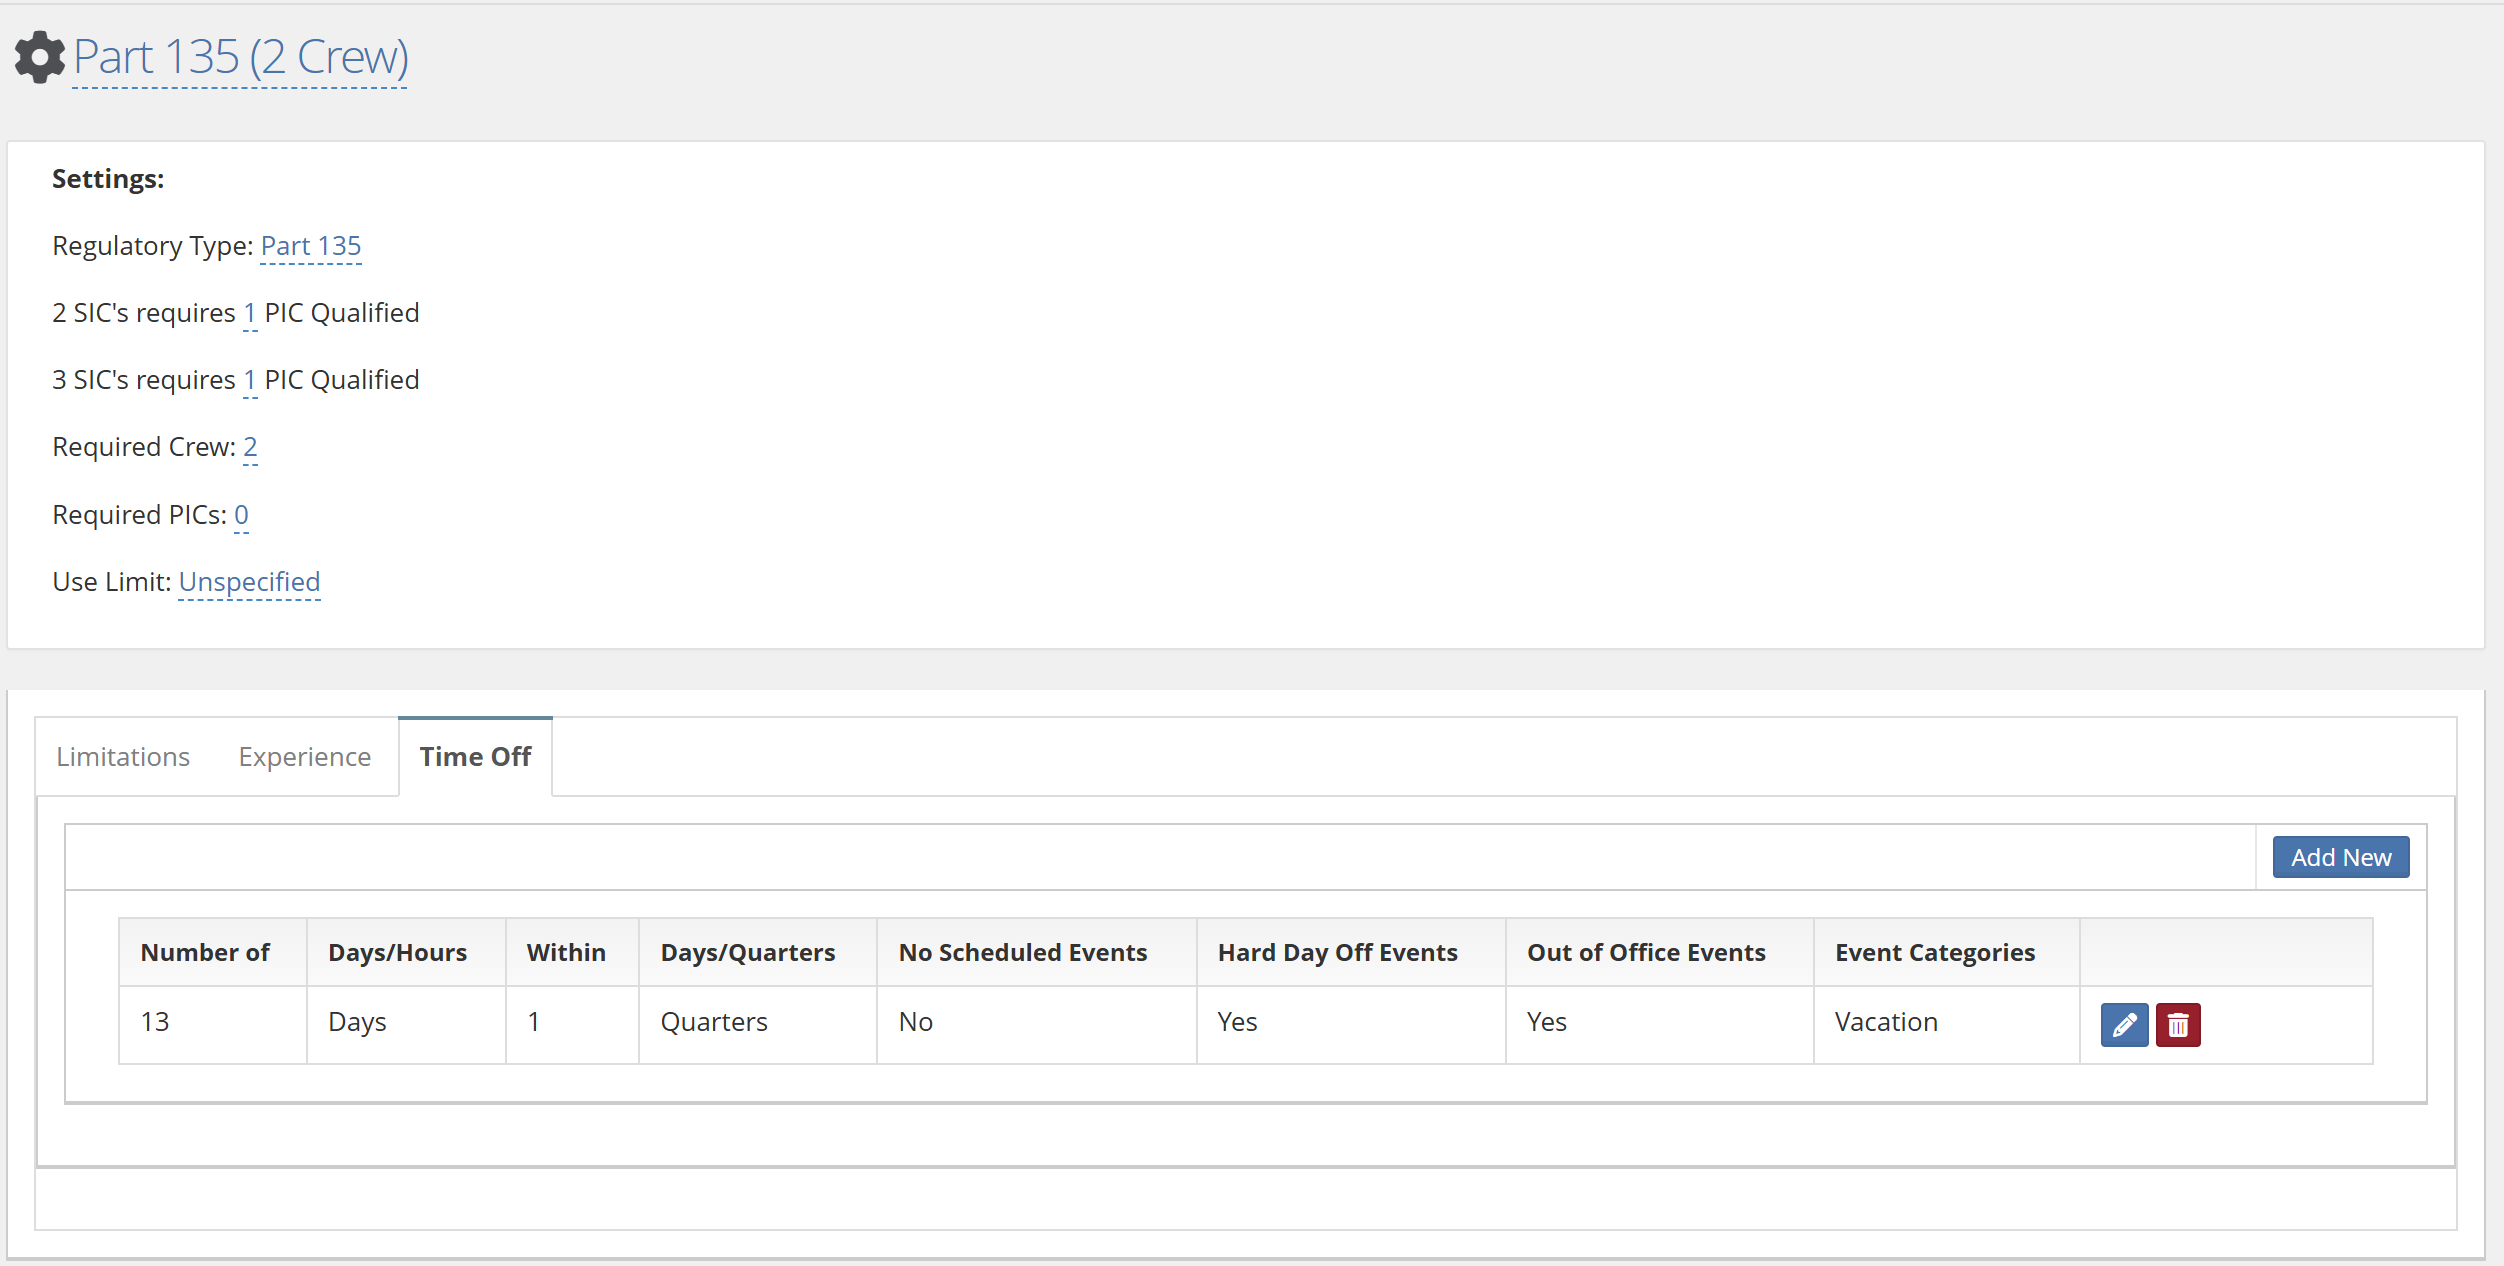Screen dimensions: 2504x1266
Task: Open the Use Limit Unspecified selector
Action: 249,583
